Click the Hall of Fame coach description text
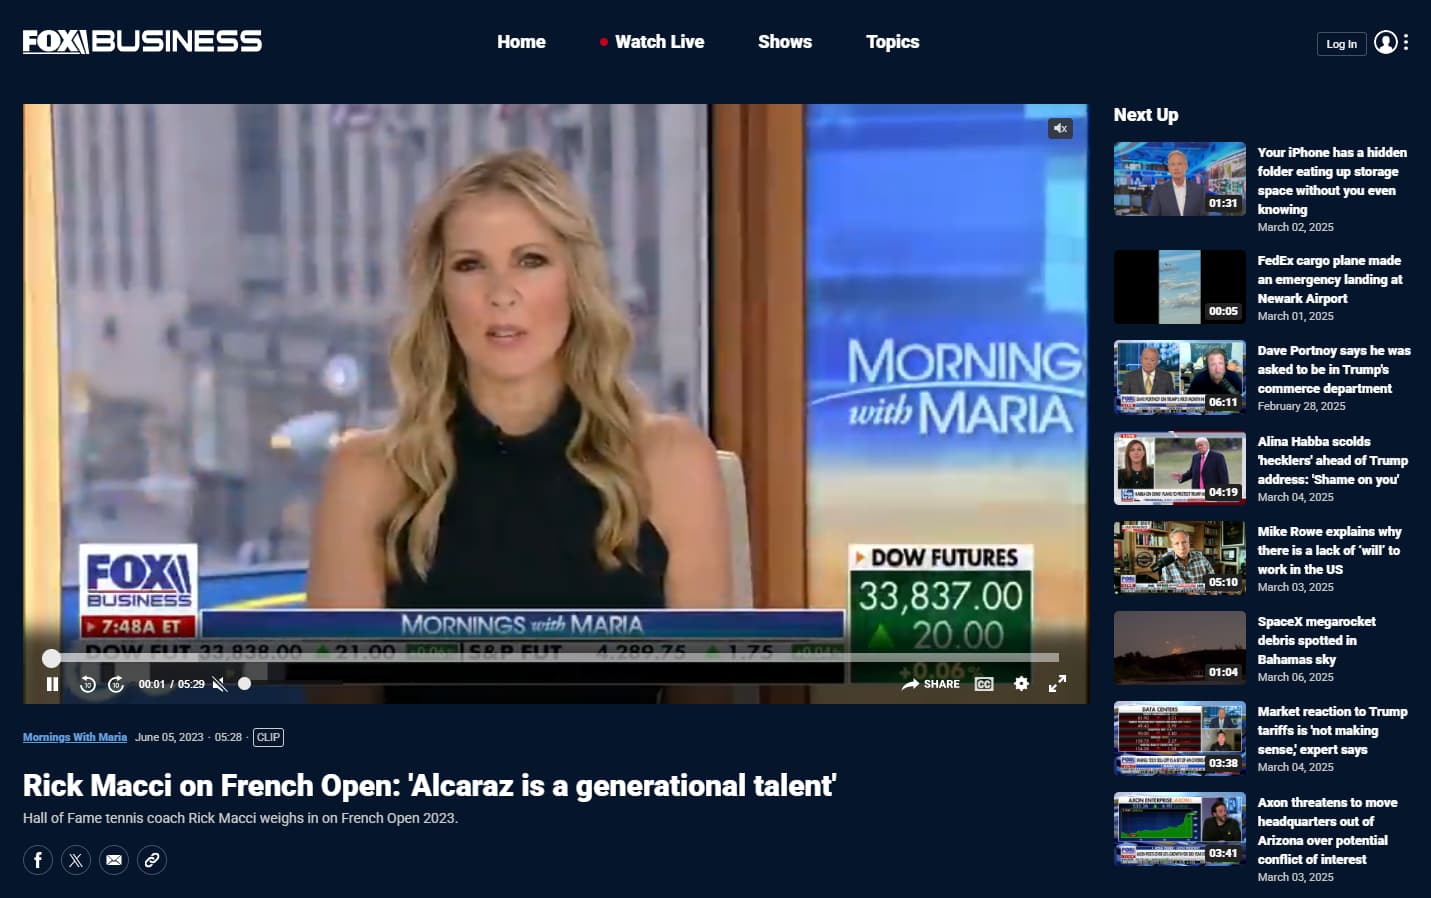 [x=241, y=818]
